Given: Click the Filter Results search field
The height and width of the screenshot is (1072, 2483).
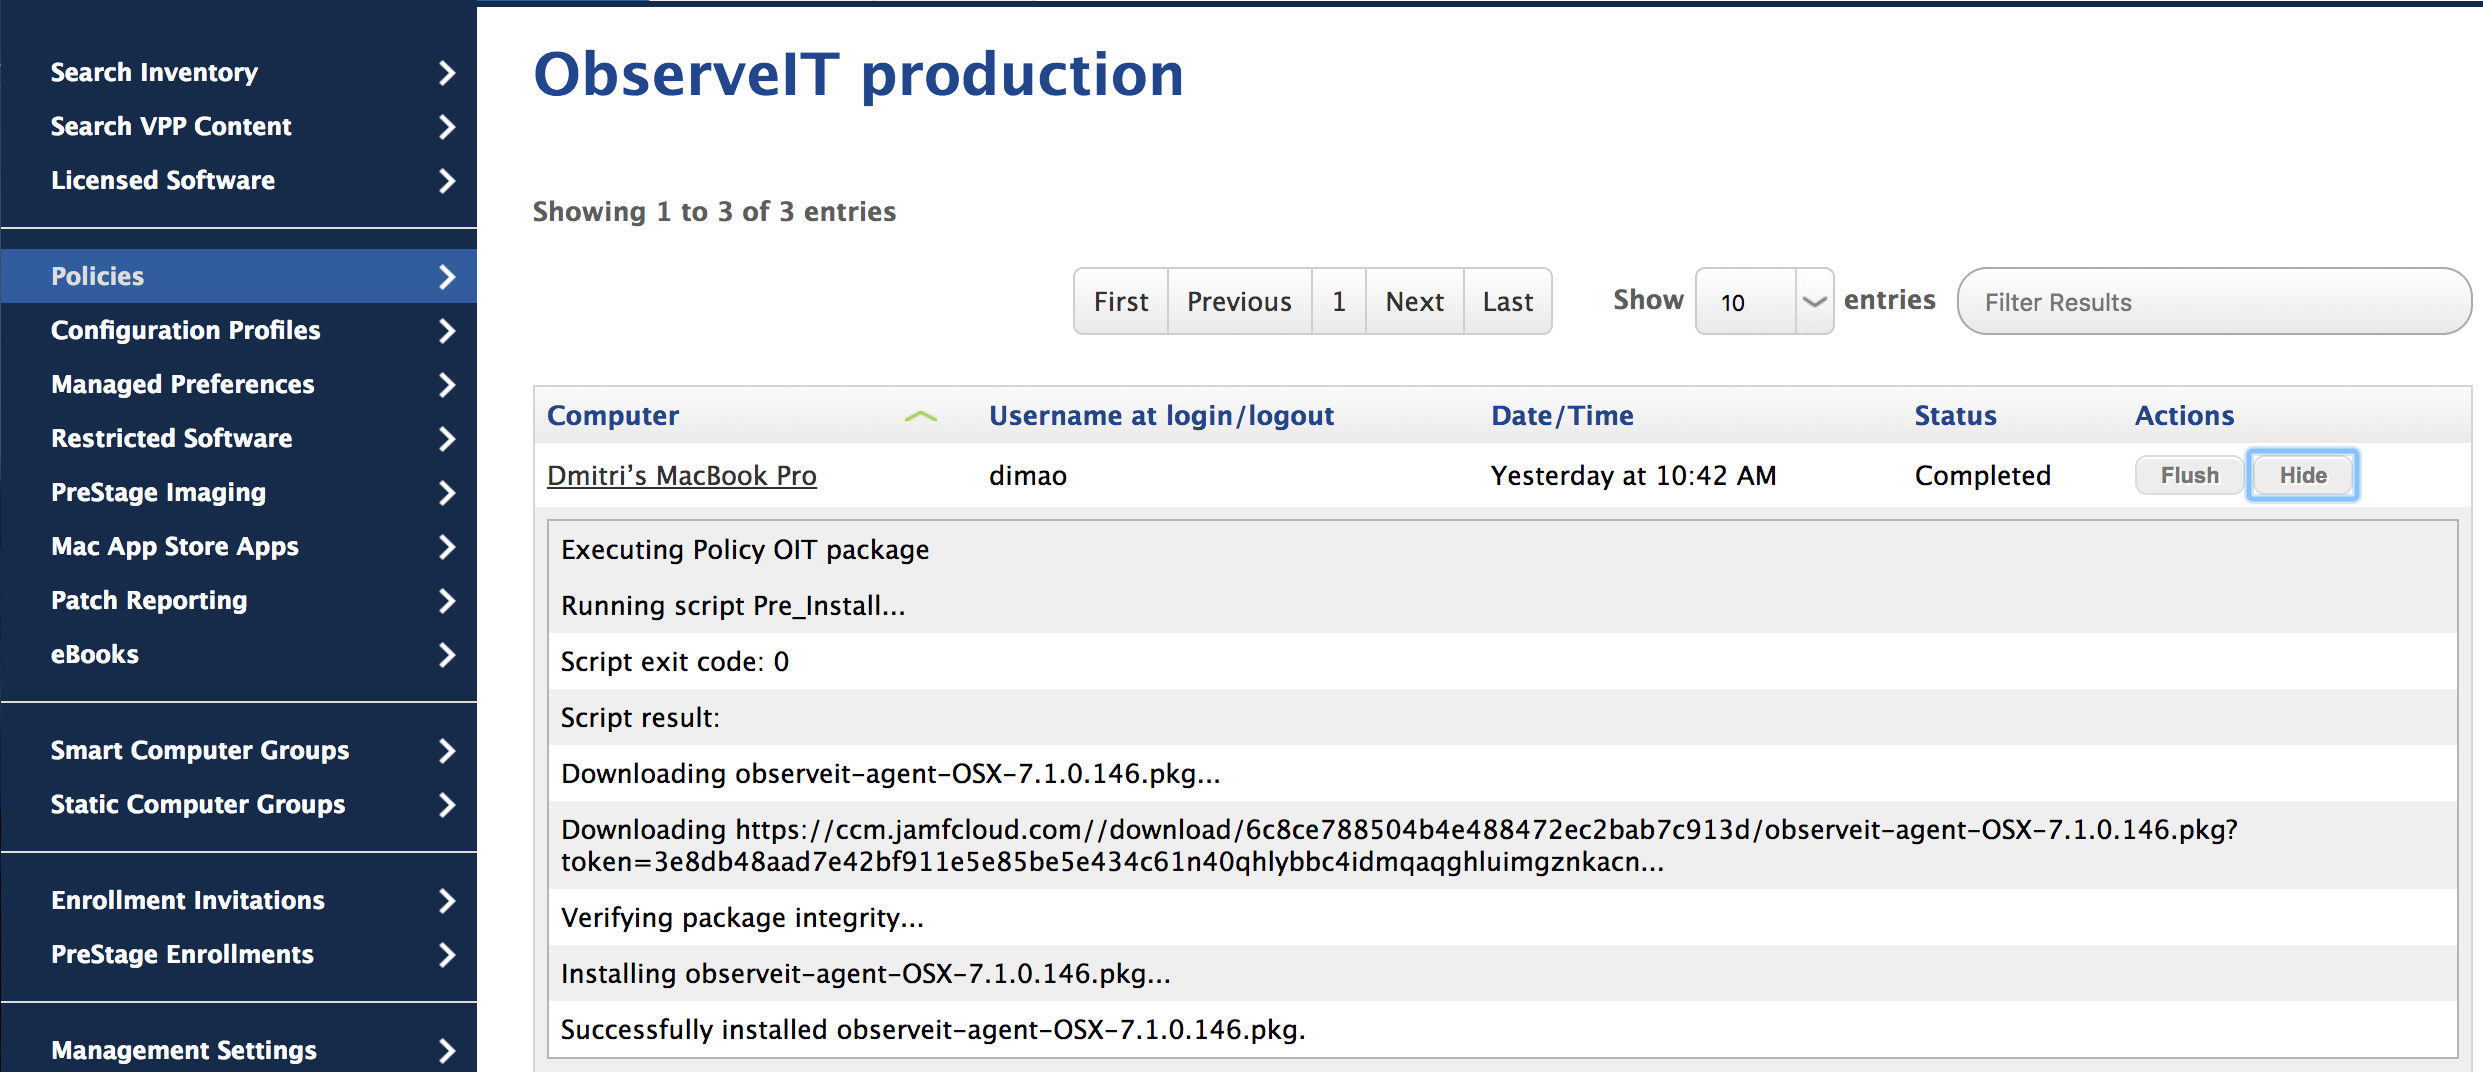Looking at the screenshot, I should coord(2213,302).
